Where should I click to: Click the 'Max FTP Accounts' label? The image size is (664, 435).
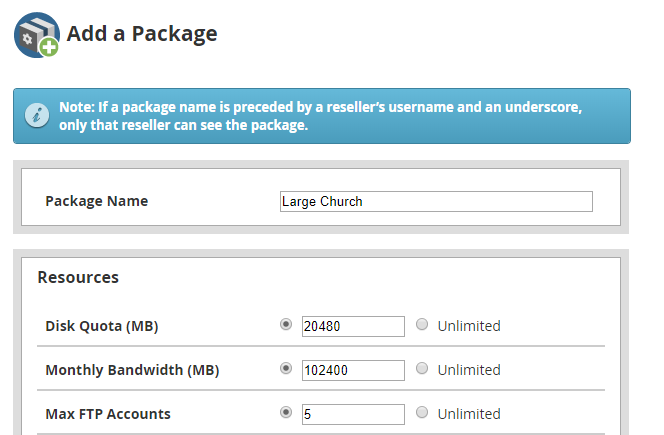[107, 414]
